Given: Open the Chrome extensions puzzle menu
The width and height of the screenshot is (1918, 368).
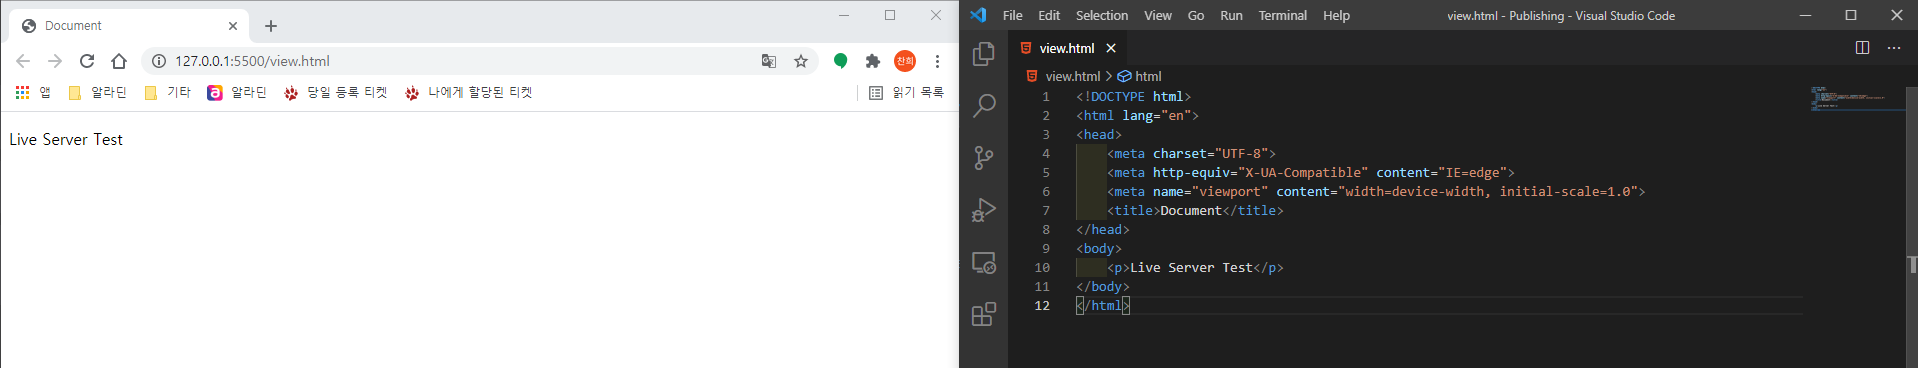Looking at the screenshot, I should pyautogui.click(x=873, y=61).
